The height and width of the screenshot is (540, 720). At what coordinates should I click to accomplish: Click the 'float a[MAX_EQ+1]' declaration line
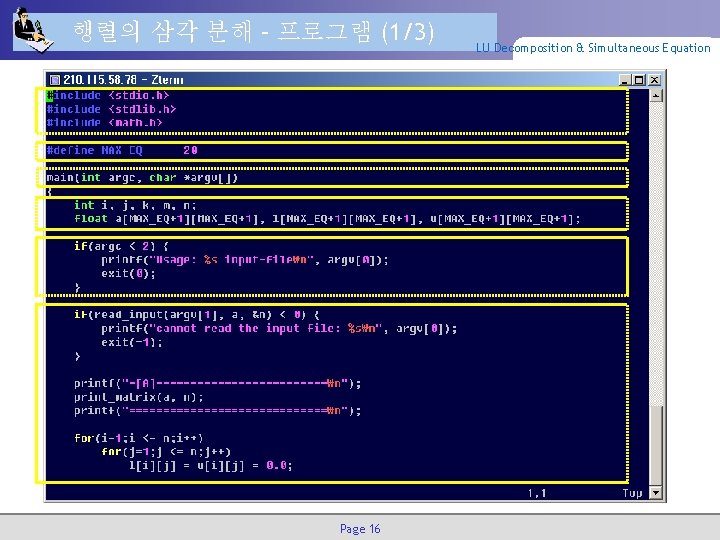(x=327, y=219)
